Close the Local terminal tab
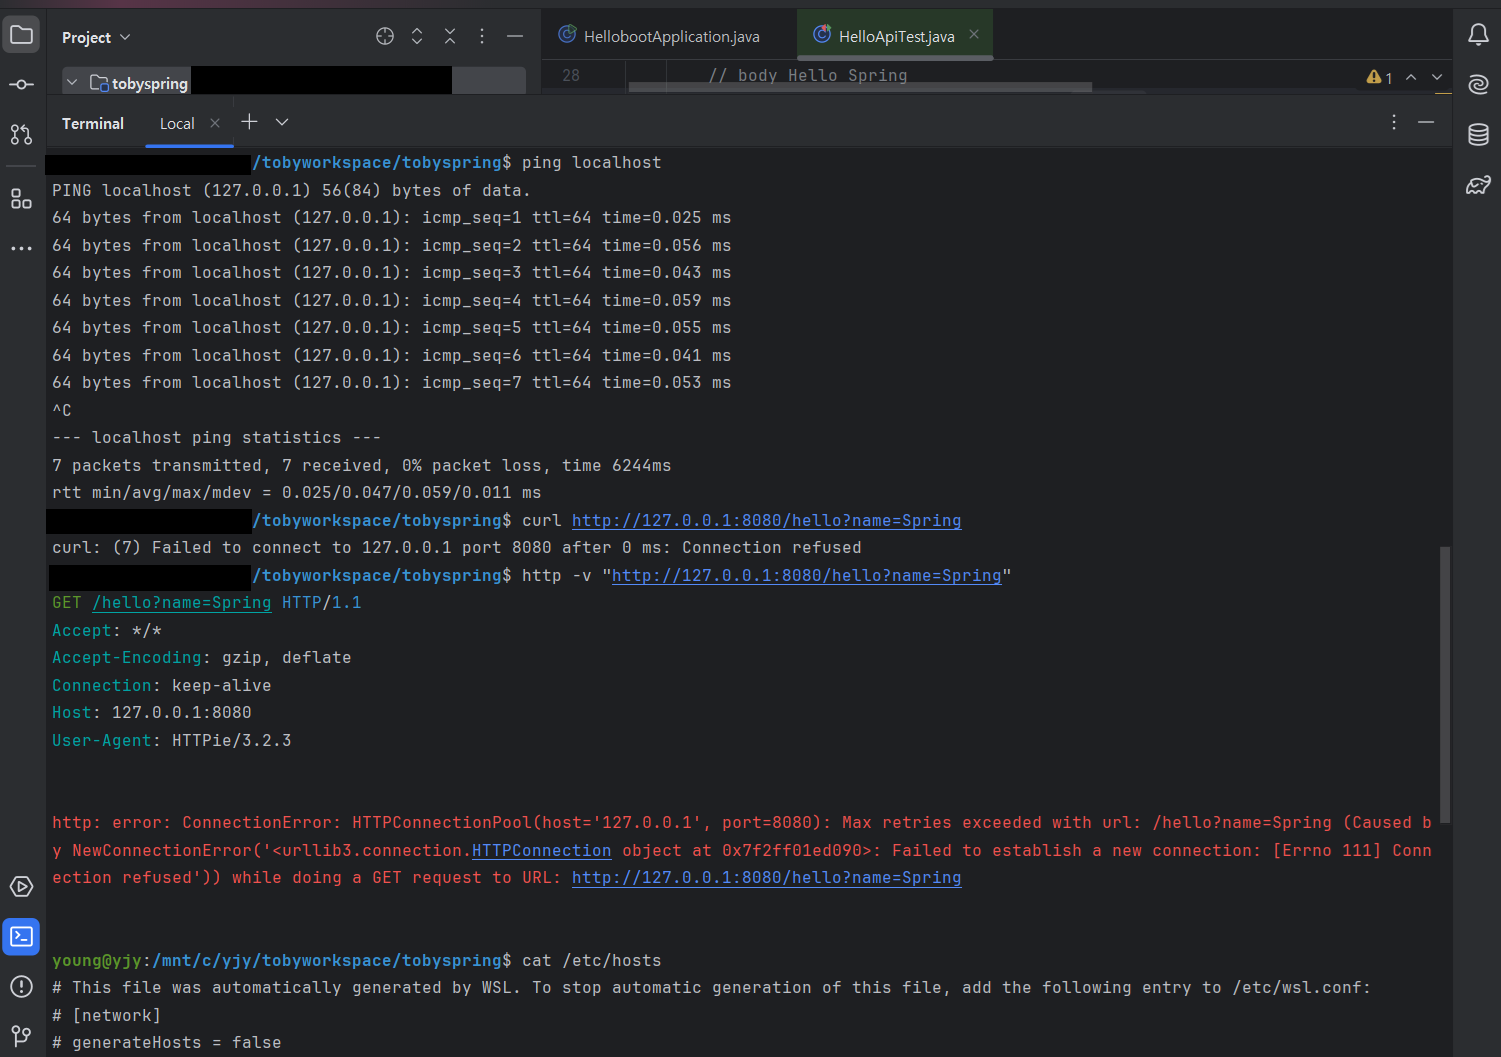 215,123
